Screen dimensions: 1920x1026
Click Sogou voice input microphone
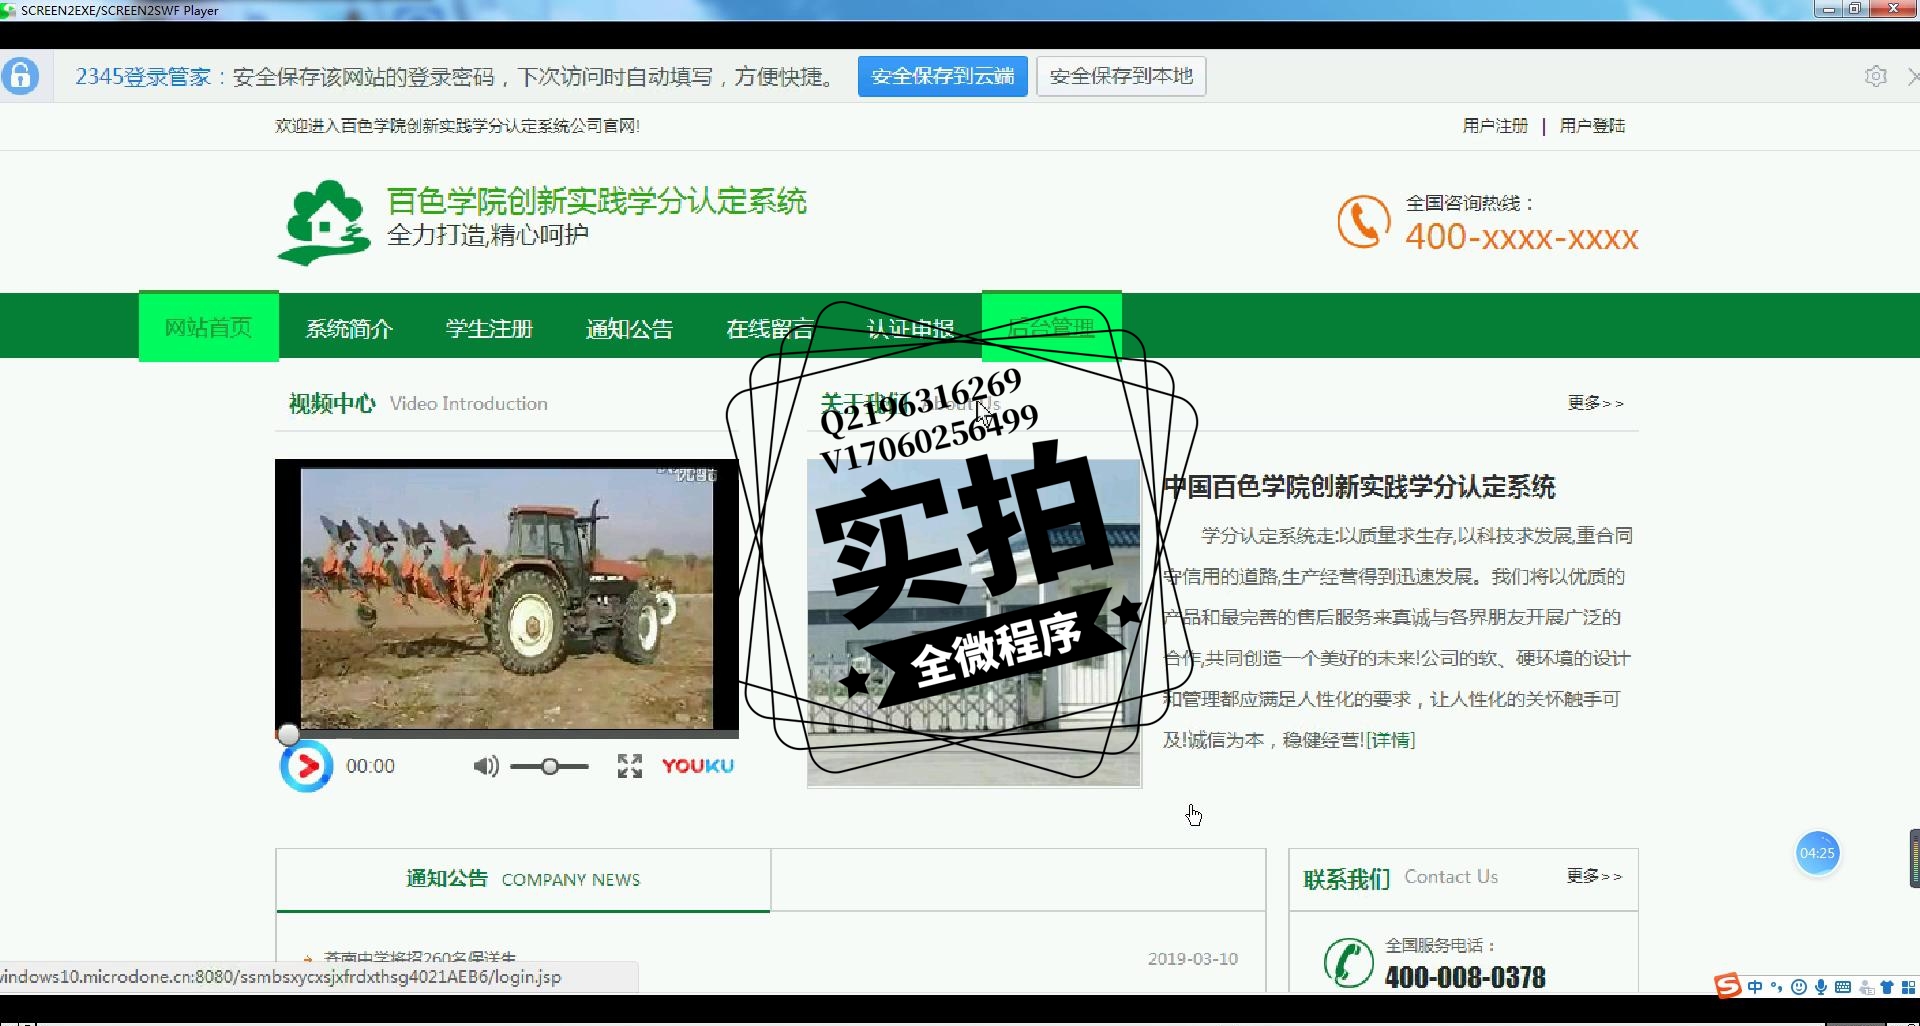tap(1821, 987)
